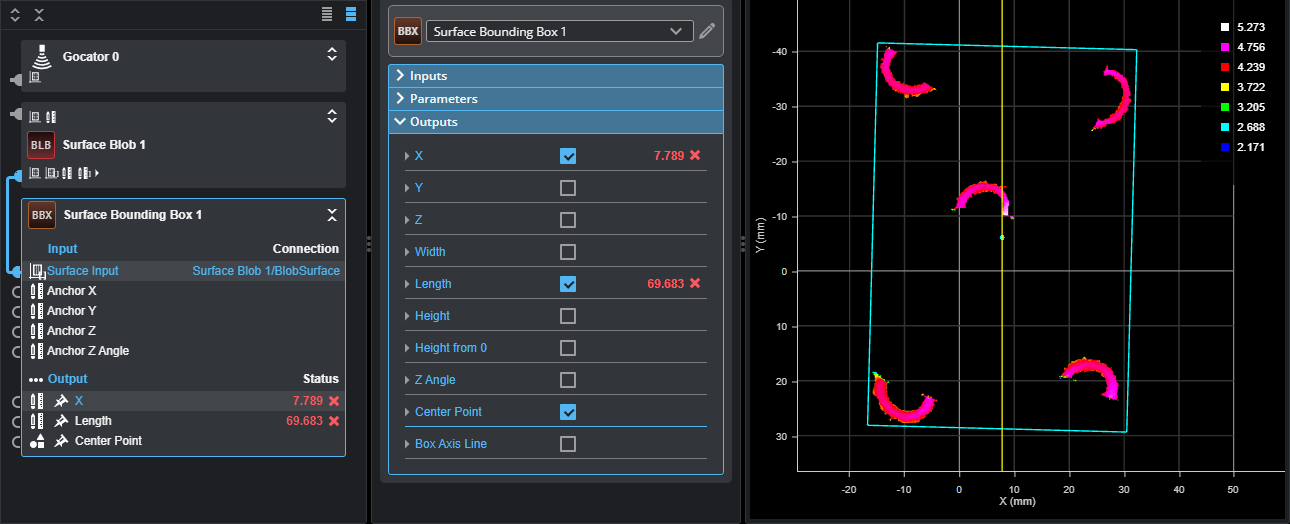The image size is (1290, 524).
Task: Enable the Box Axis Line checkbox
Action: tap(568, 444)
